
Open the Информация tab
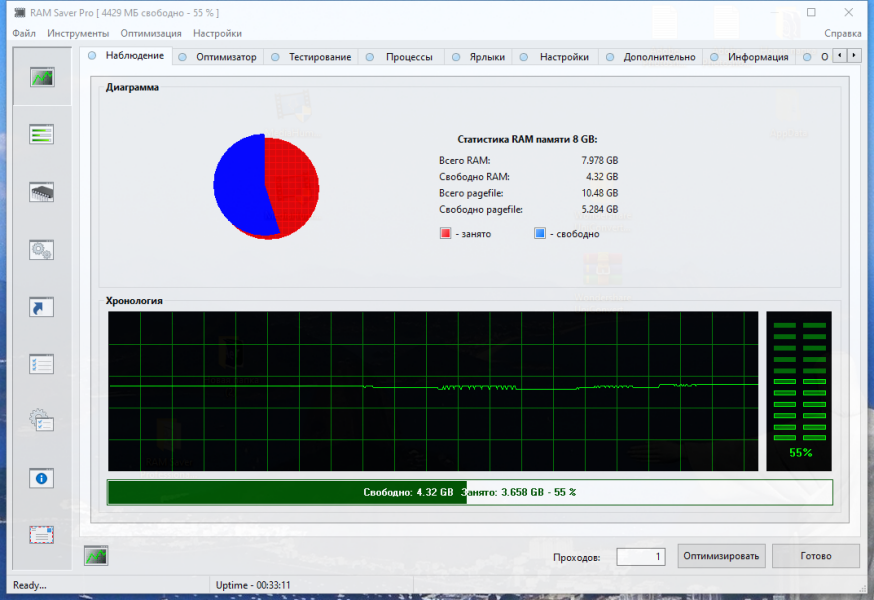[x=750, y=57]
